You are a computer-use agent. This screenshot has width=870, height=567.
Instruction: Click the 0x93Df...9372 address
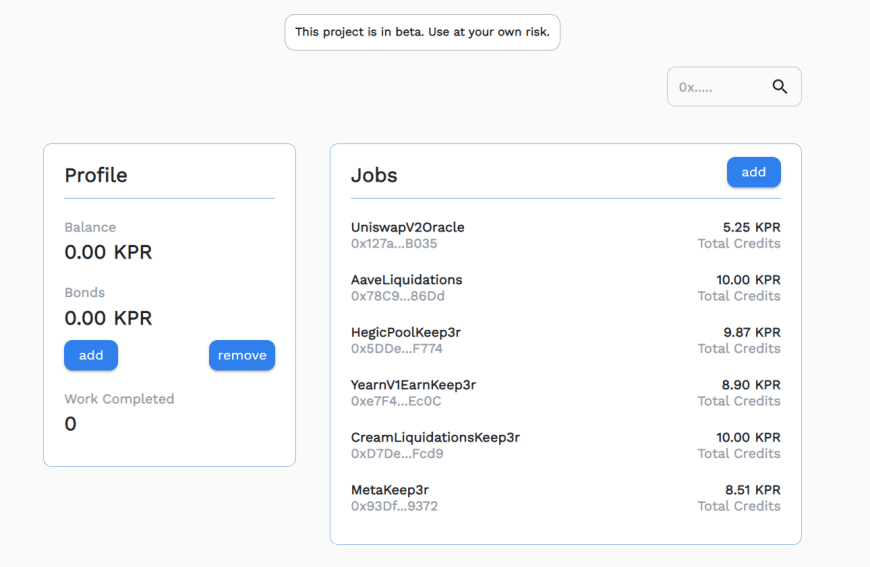(x=394, y=506)
